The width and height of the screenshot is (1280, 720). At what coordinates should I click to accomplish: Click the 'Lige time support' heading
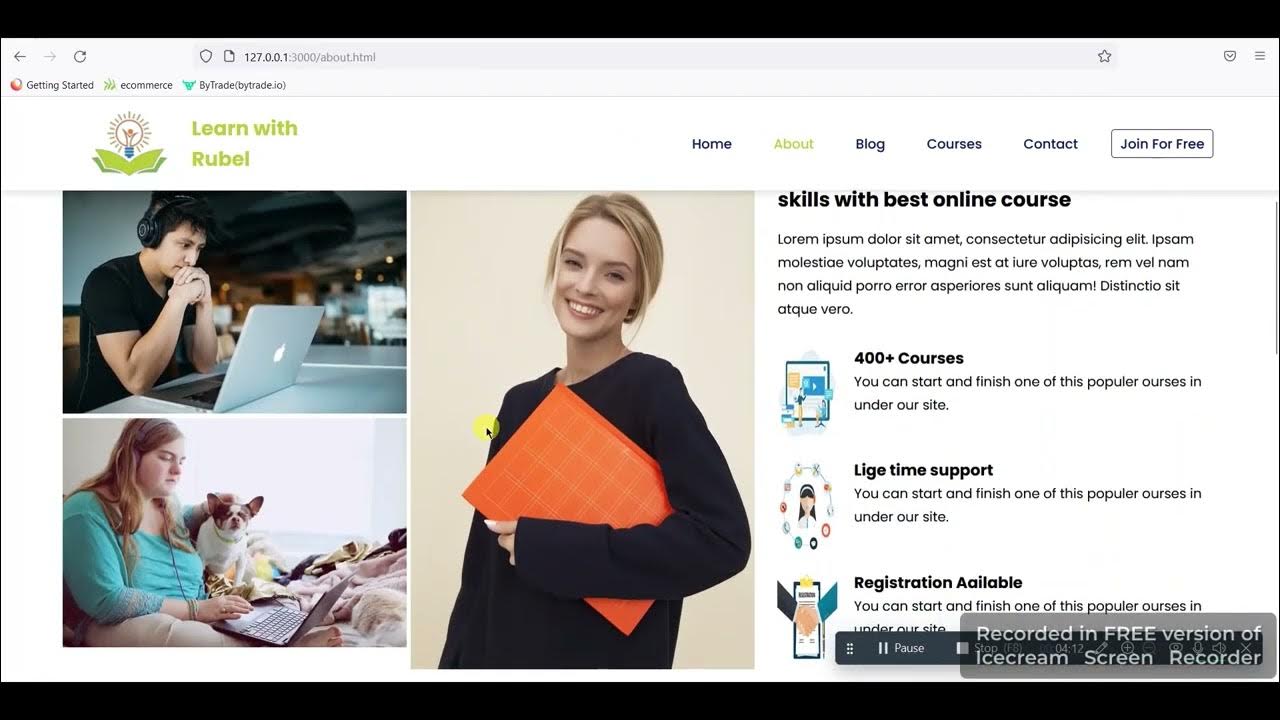coord(923,470)
